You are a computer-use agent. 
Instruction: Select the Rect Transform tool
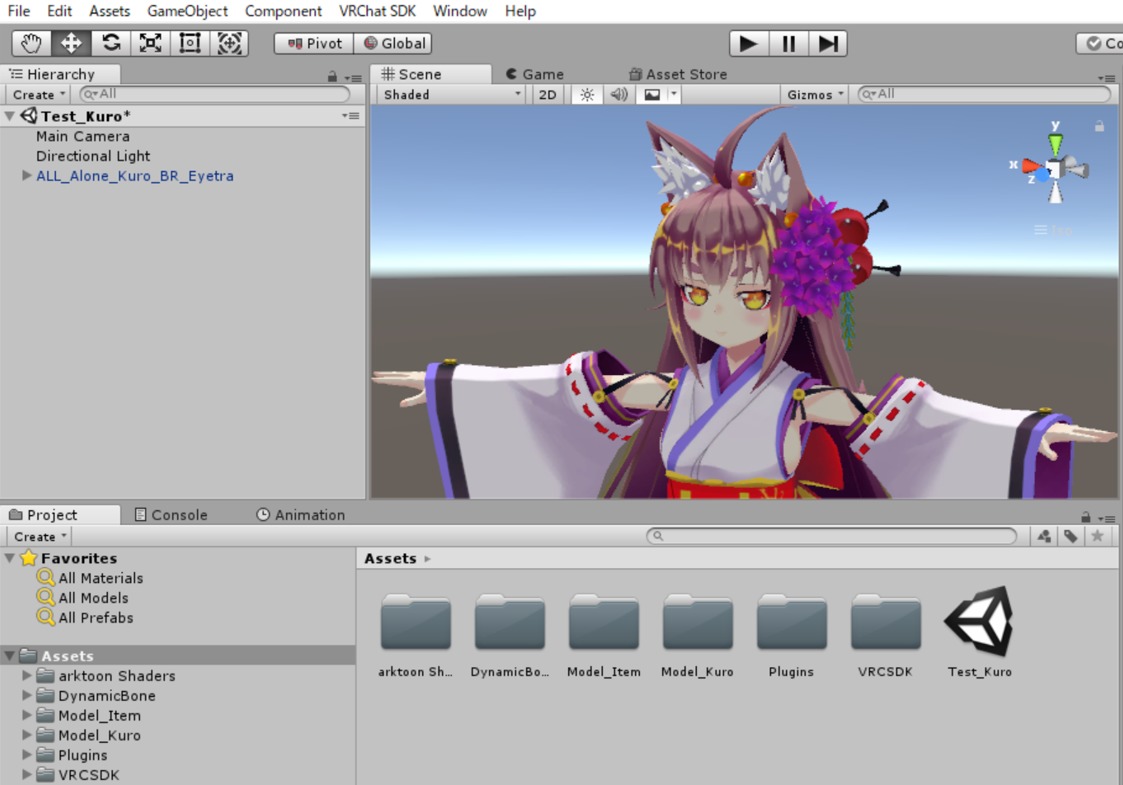coord(190,43)
